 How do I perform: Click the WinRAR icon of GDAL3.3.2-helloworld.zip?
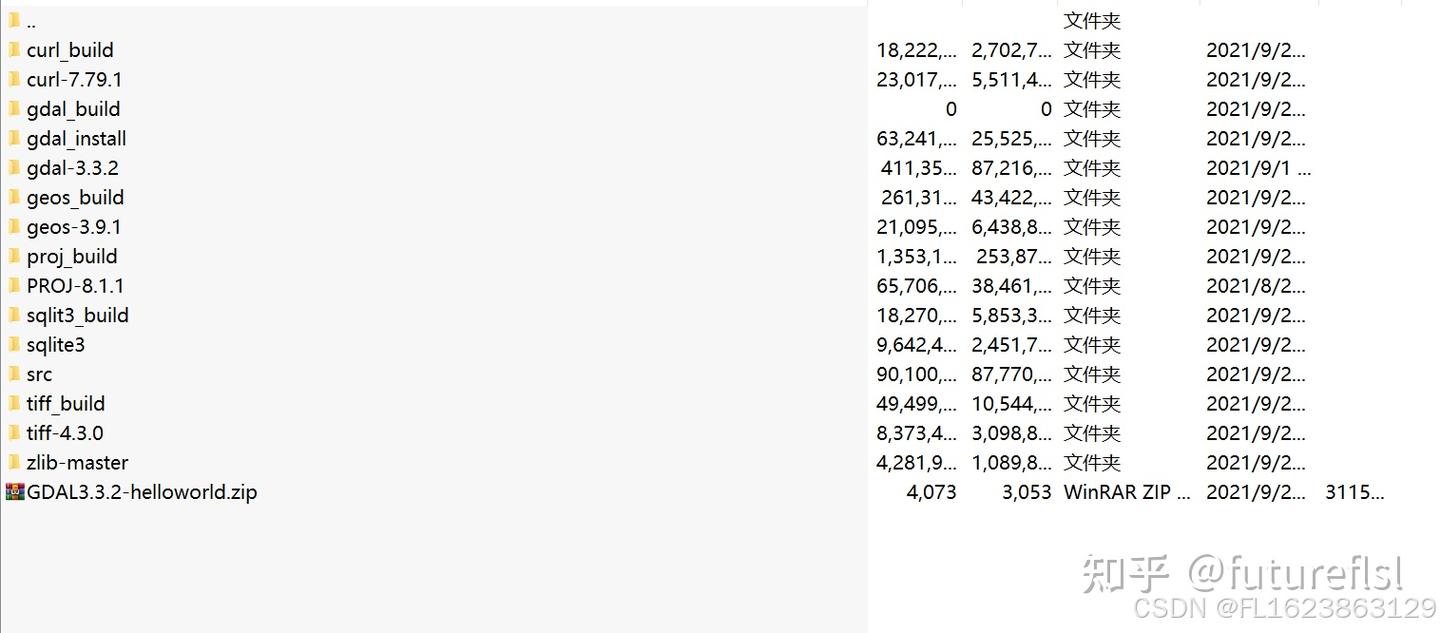(15, 492)
